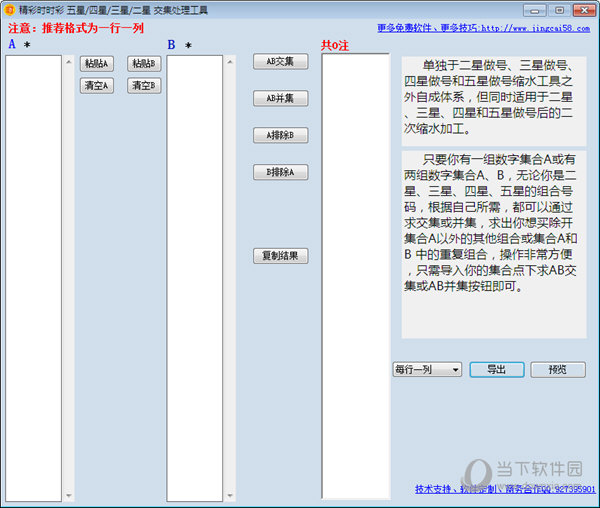Open the jingcai58.com website link
600x508 pixels.
(483, 28)
